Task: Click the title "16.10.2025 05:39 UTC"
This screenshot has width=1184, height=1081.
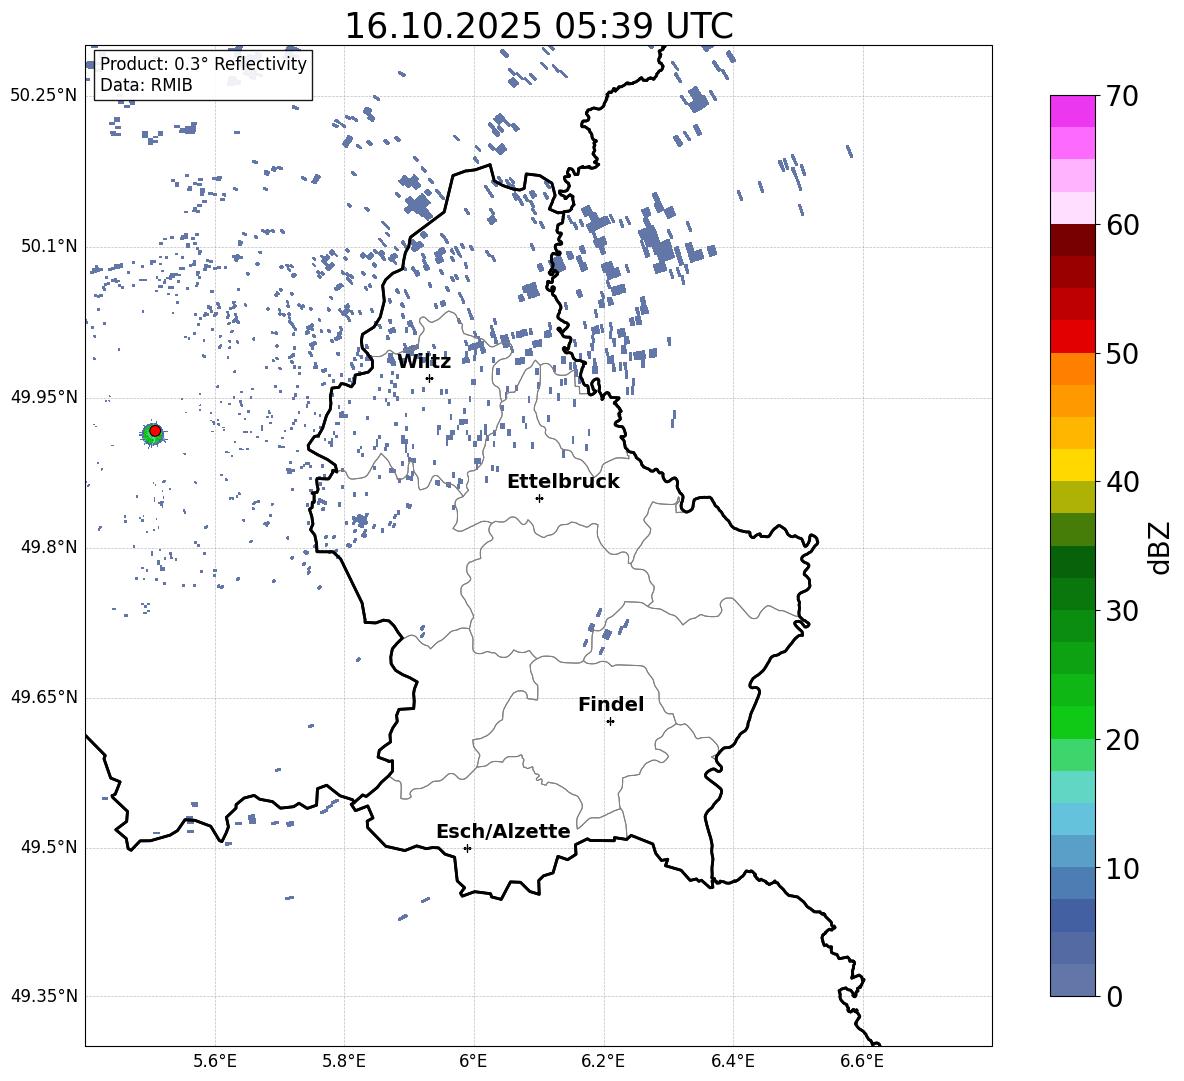Action: (x=538, y=26)
